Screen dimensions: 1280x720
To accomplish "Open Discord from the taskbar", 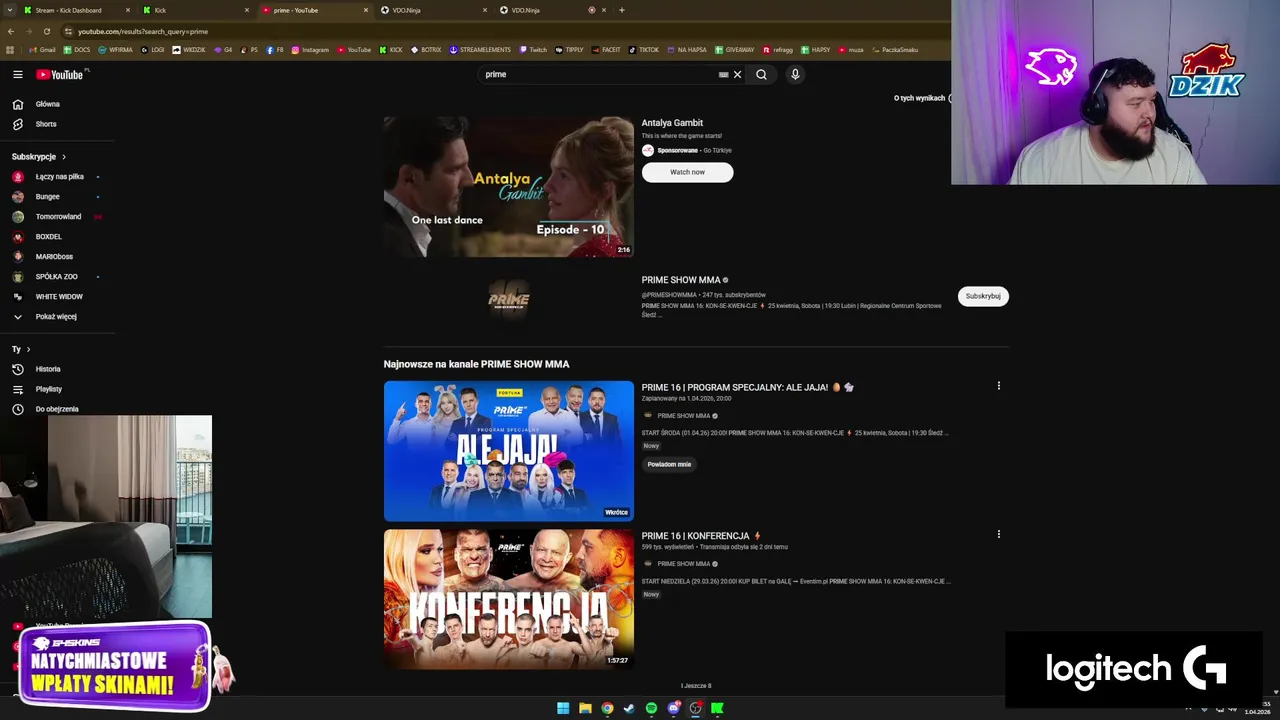I will pos(673,708).
